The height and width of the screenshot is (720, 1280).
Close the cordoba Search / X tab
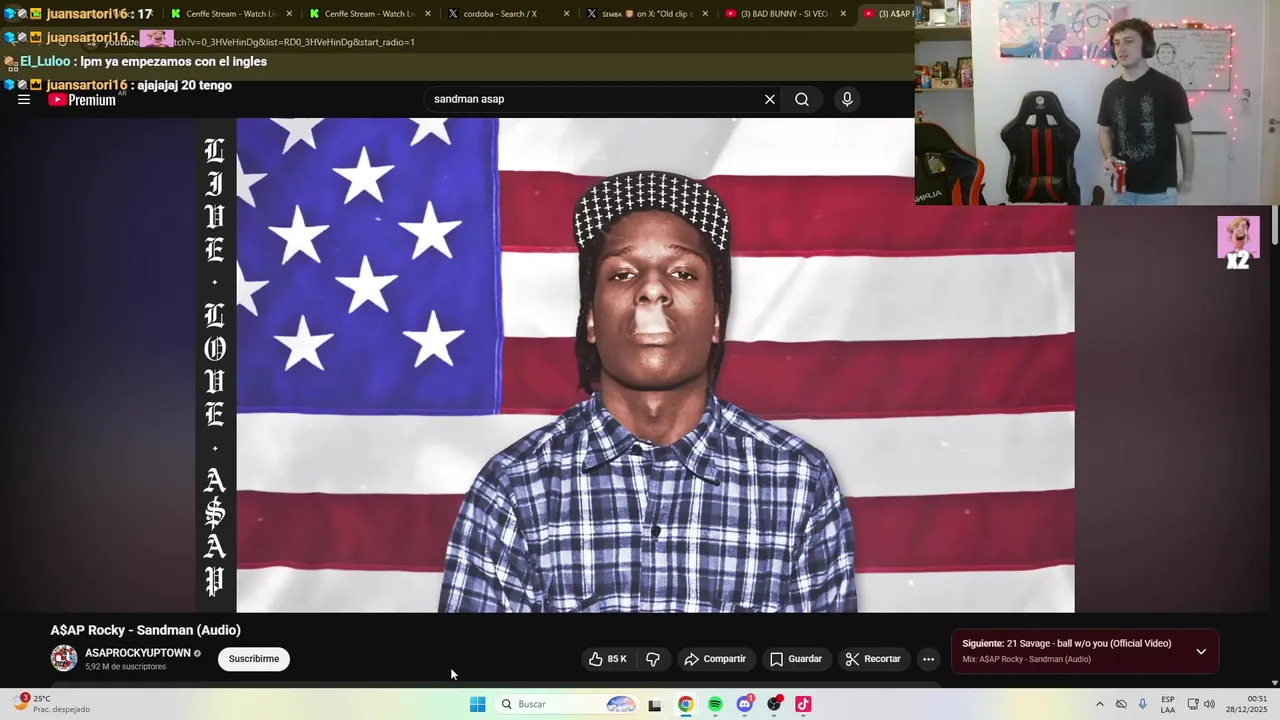[x=566, y=14]
